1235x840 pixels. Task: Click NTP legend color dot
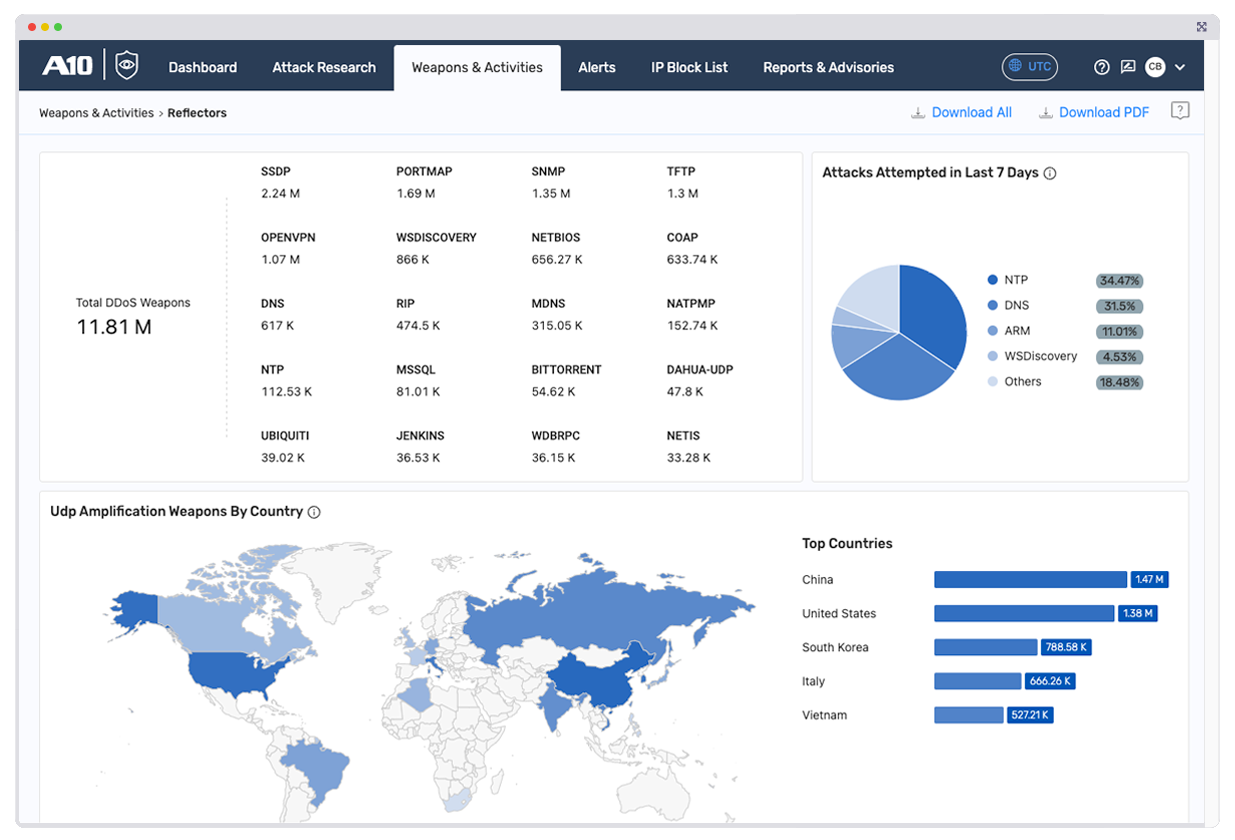(992, 280)
